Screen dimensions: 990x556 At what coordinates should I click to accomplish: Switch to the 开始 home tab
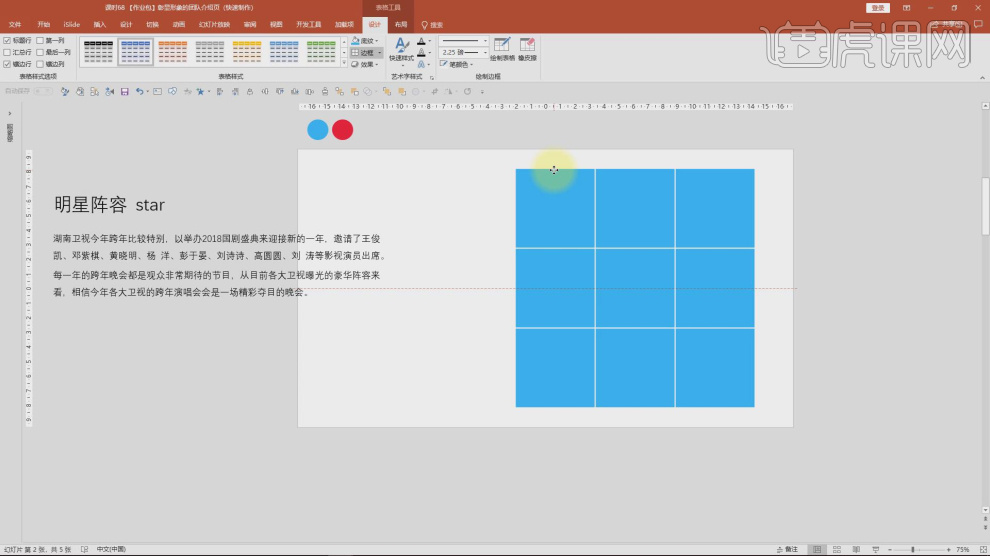point(44,25)
